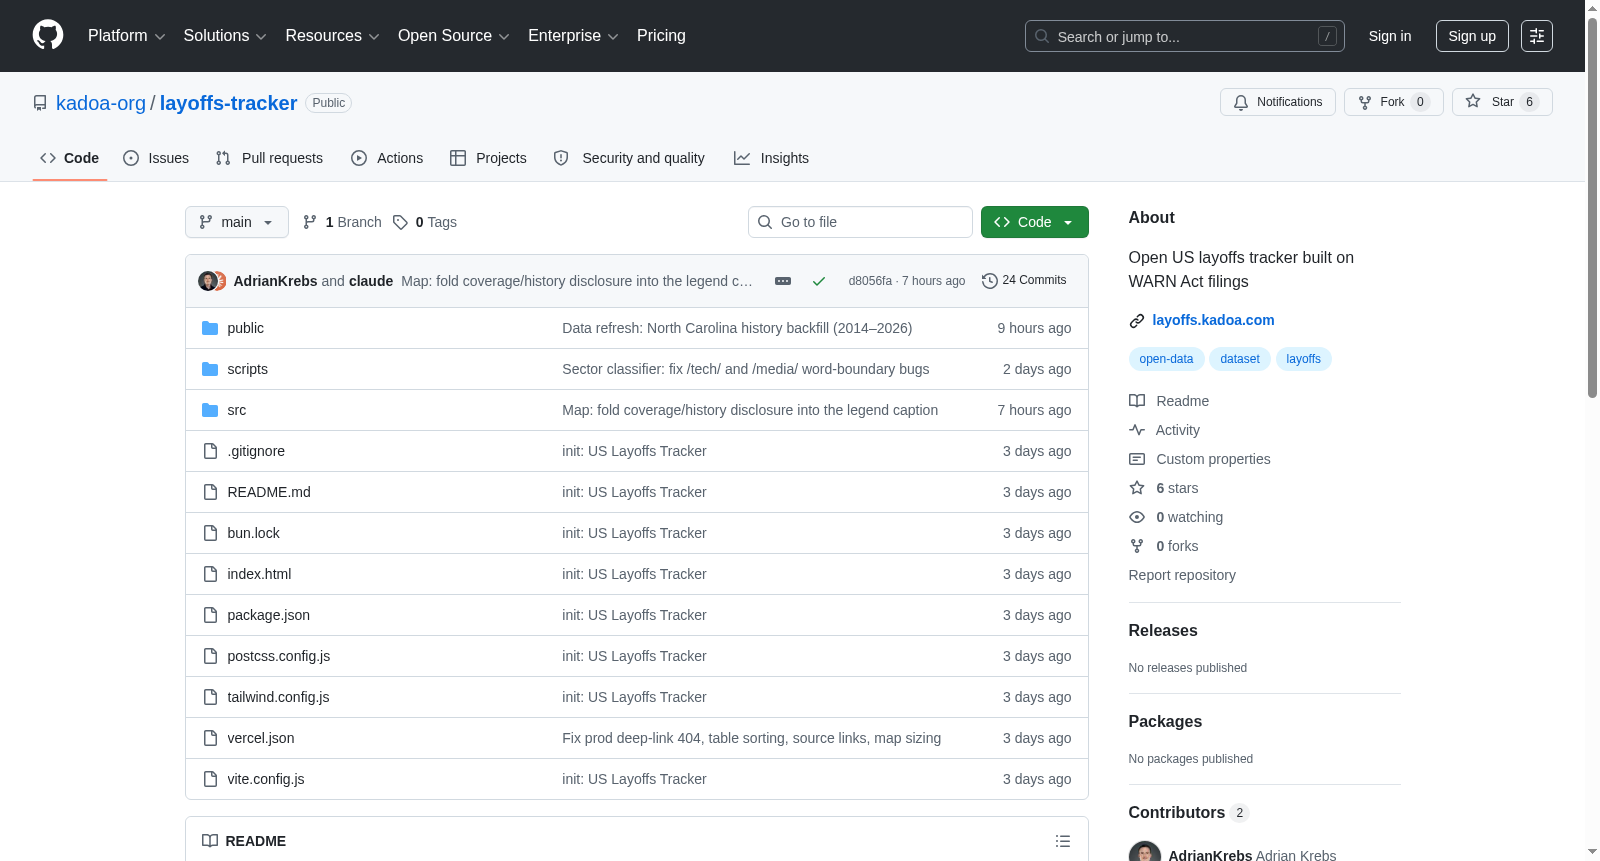Expand the Enterprise menu

(x=573, y=36)
